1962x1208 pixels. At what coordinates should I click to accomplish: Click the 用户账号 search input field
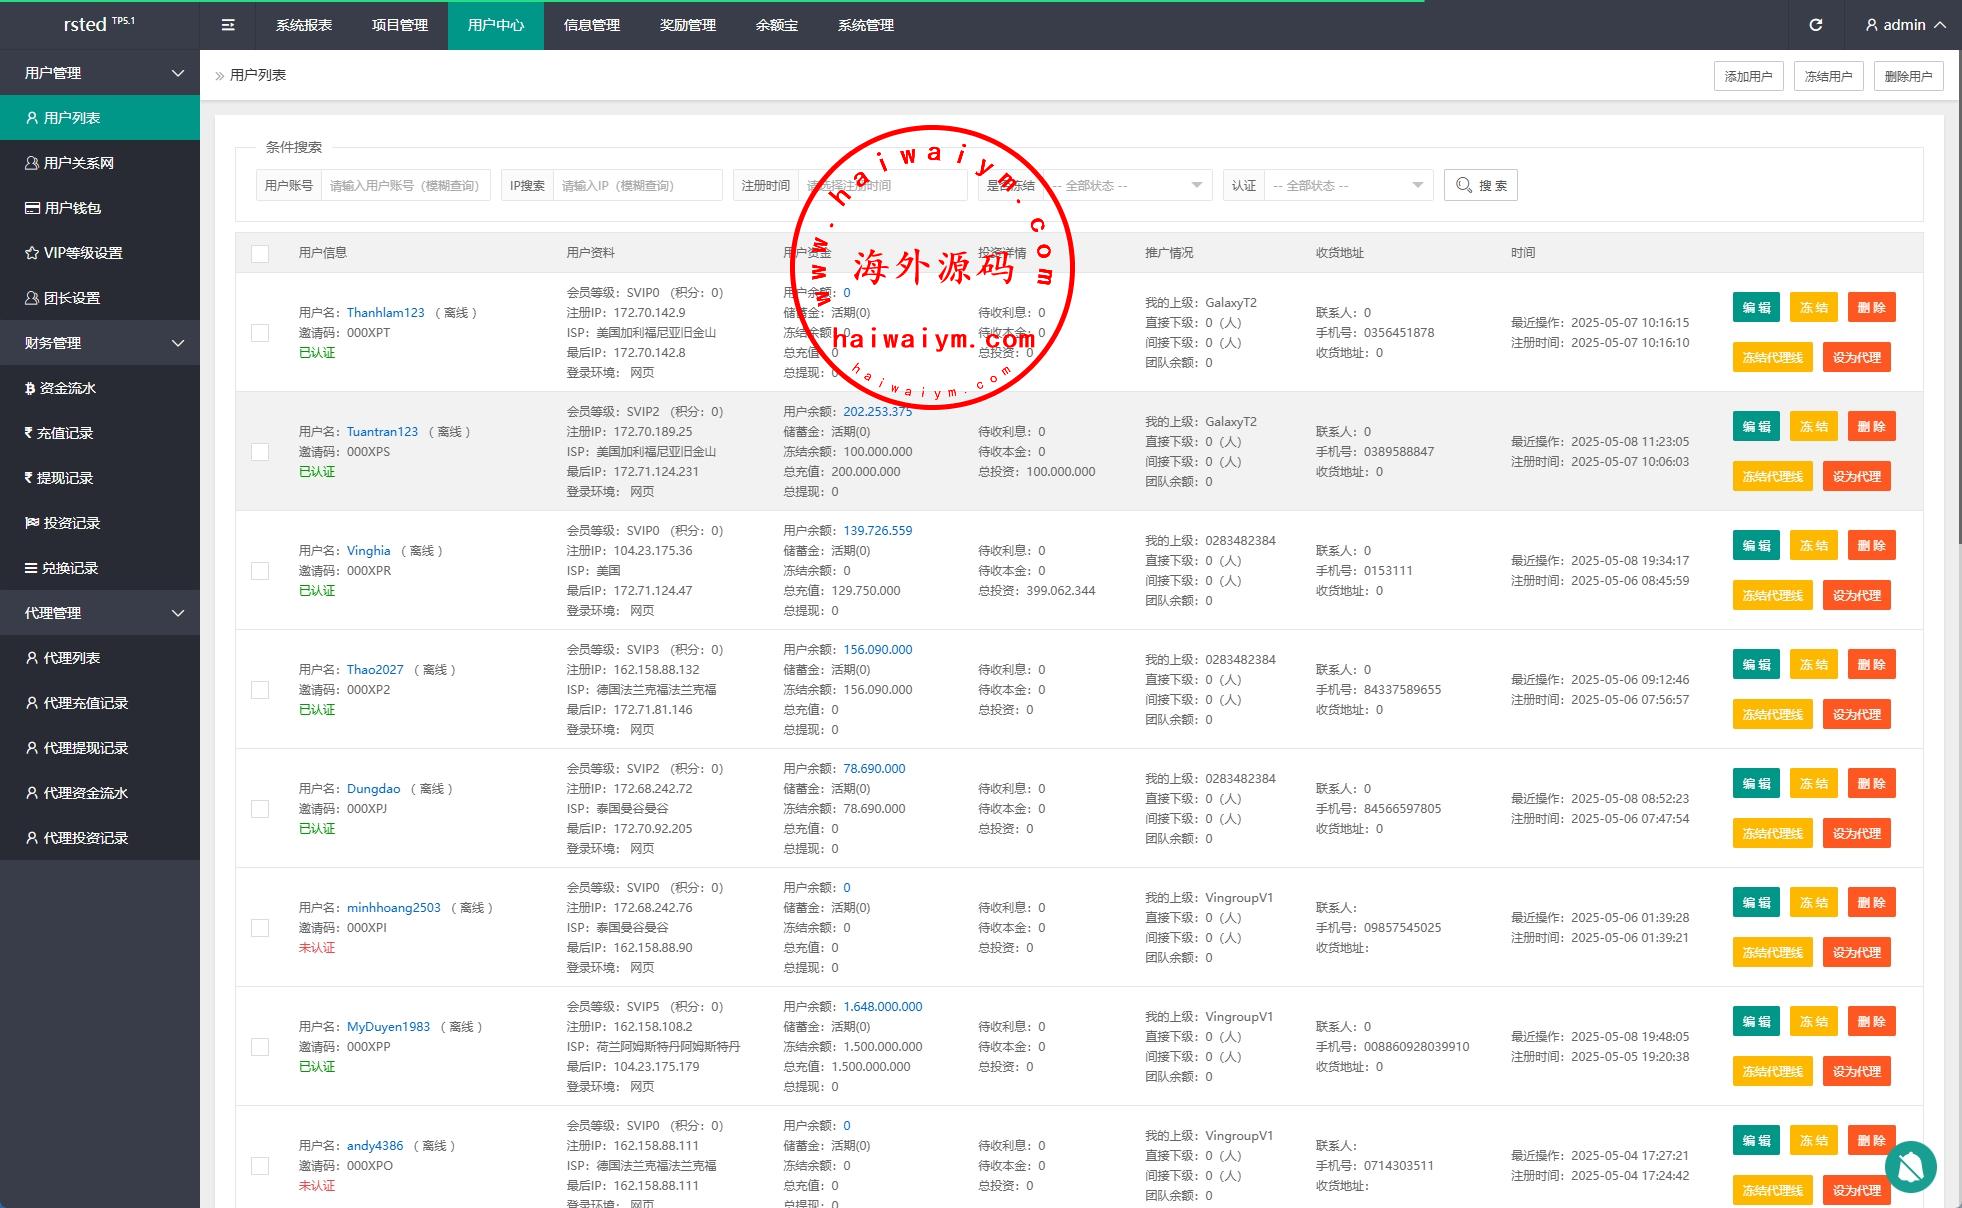click(x=405, y=185)
